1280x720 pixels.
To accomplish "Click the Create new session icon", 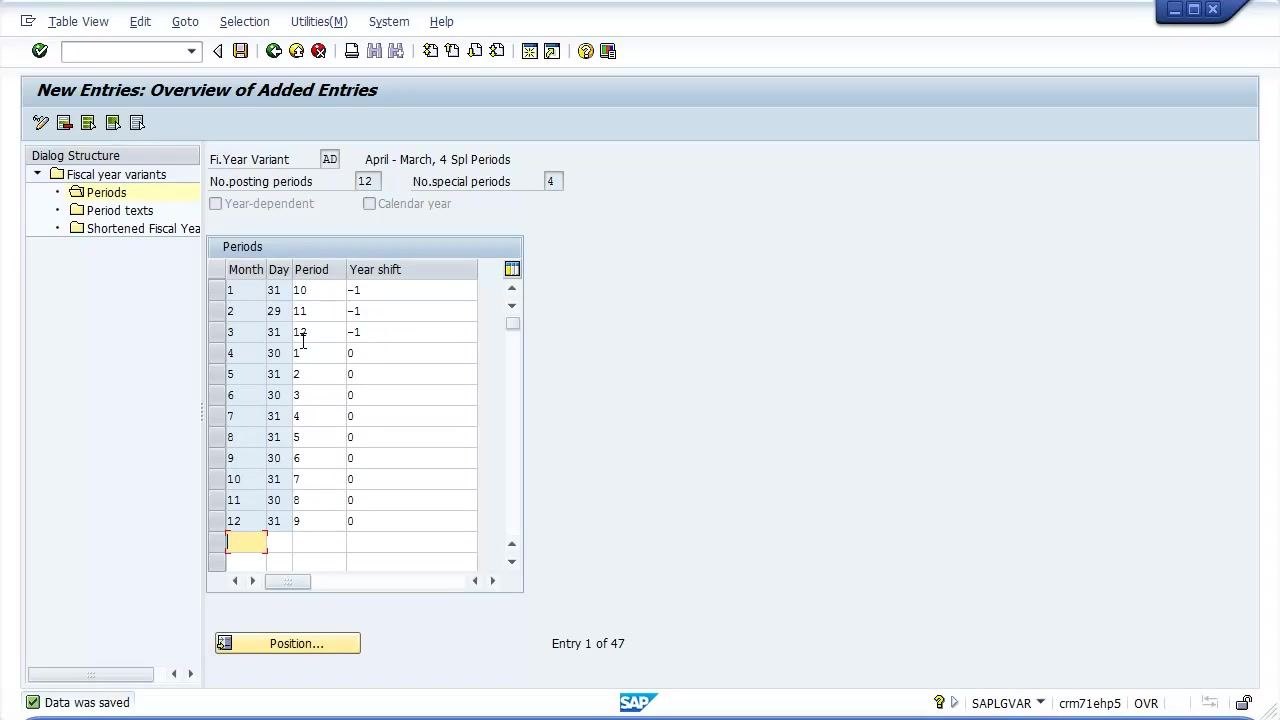I will 530,51.
